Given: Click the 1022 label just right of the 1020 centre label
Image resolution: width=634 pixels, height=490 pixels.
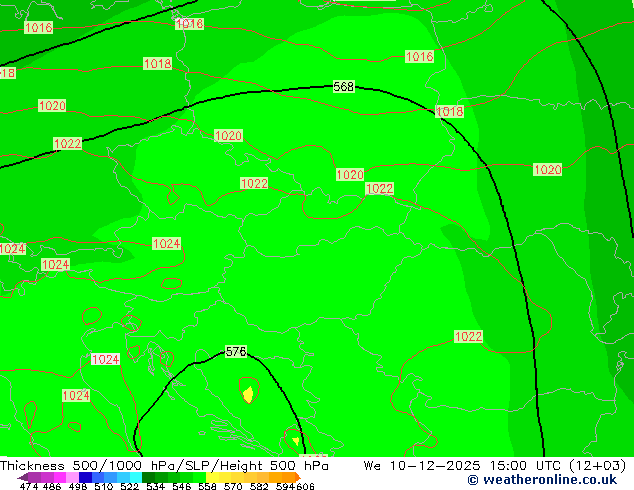Looking at the screenshot, I should tap(379, 188).
